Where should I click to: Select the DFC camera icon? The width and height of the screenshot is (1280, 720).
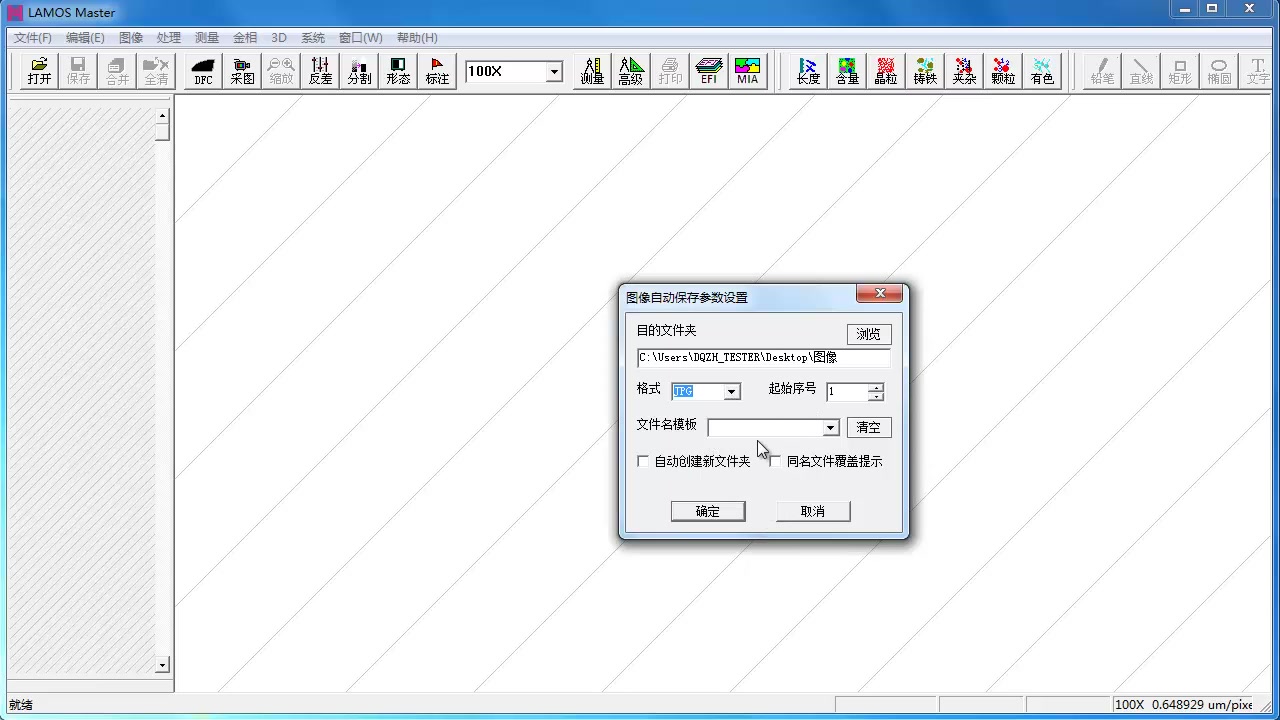[x=203, y=71]
